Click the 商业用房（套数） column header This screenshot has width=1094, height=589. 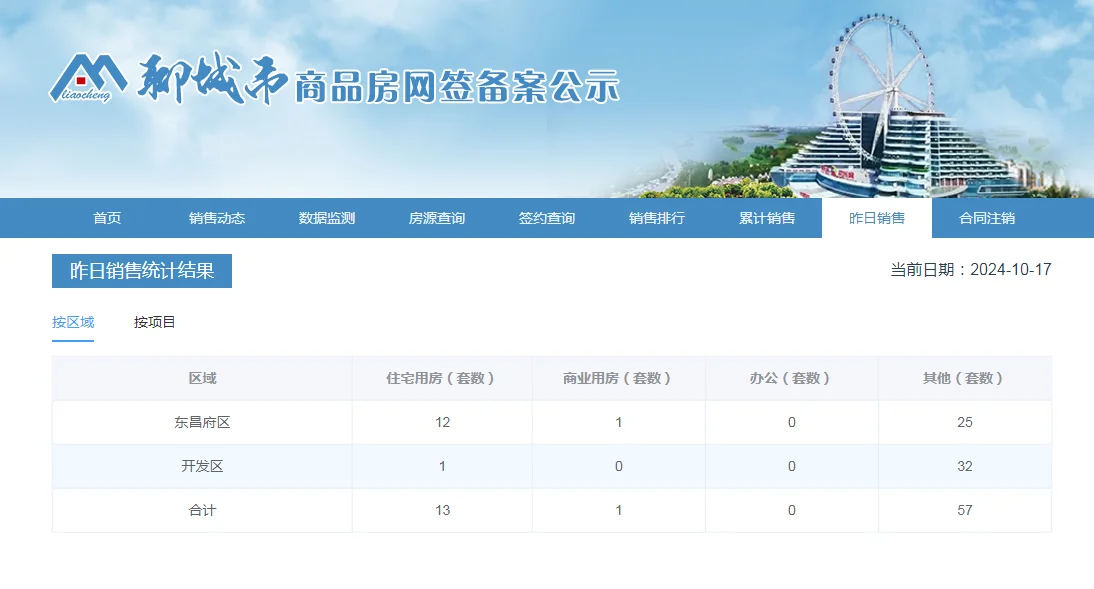618,378
